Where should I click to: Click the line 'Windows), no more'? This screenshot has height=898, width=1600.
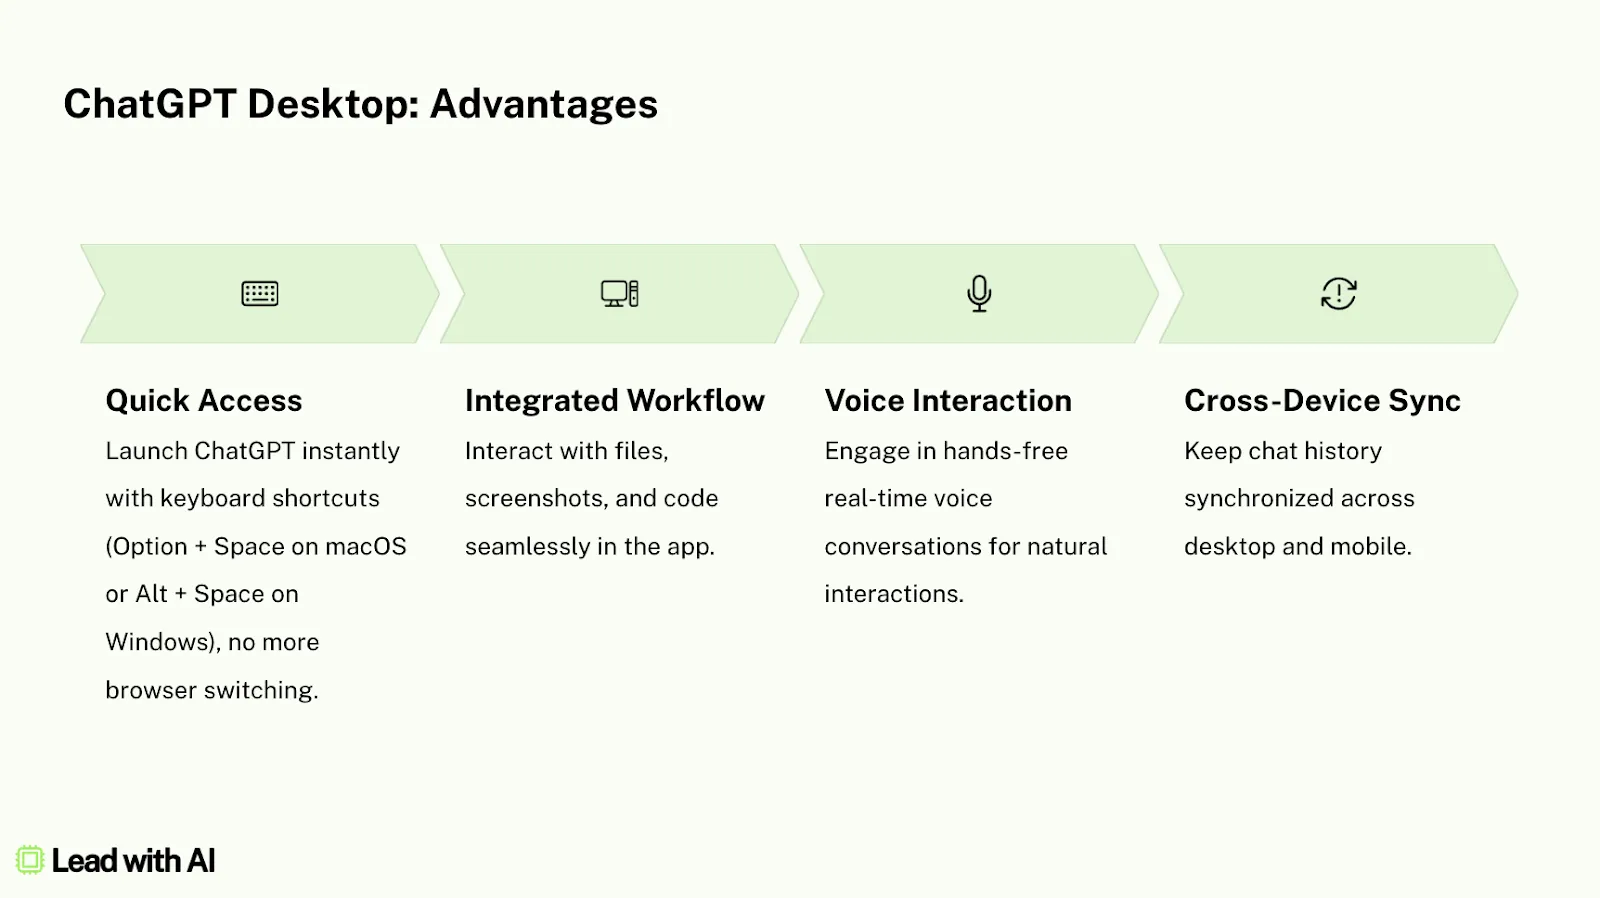[213, 642]
